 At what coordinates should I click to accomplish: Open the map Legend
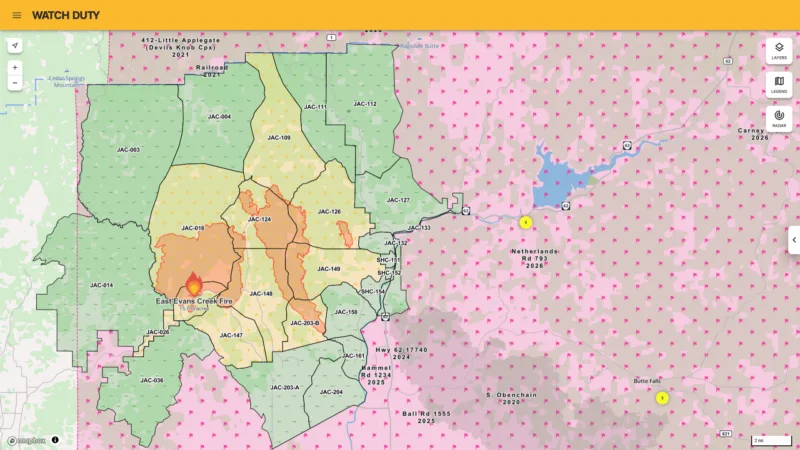tap(779, 85)
